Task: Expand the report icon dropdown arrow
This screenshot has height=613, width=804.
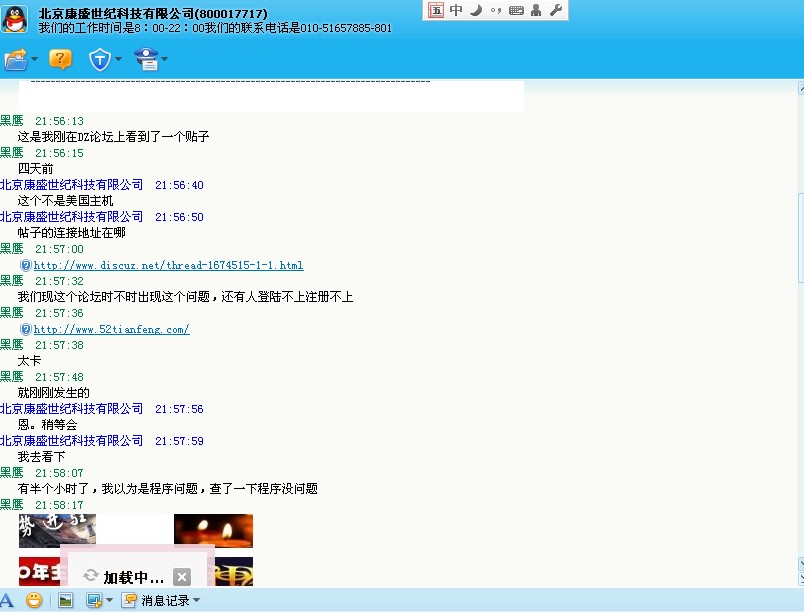Action: coord(165,59)
